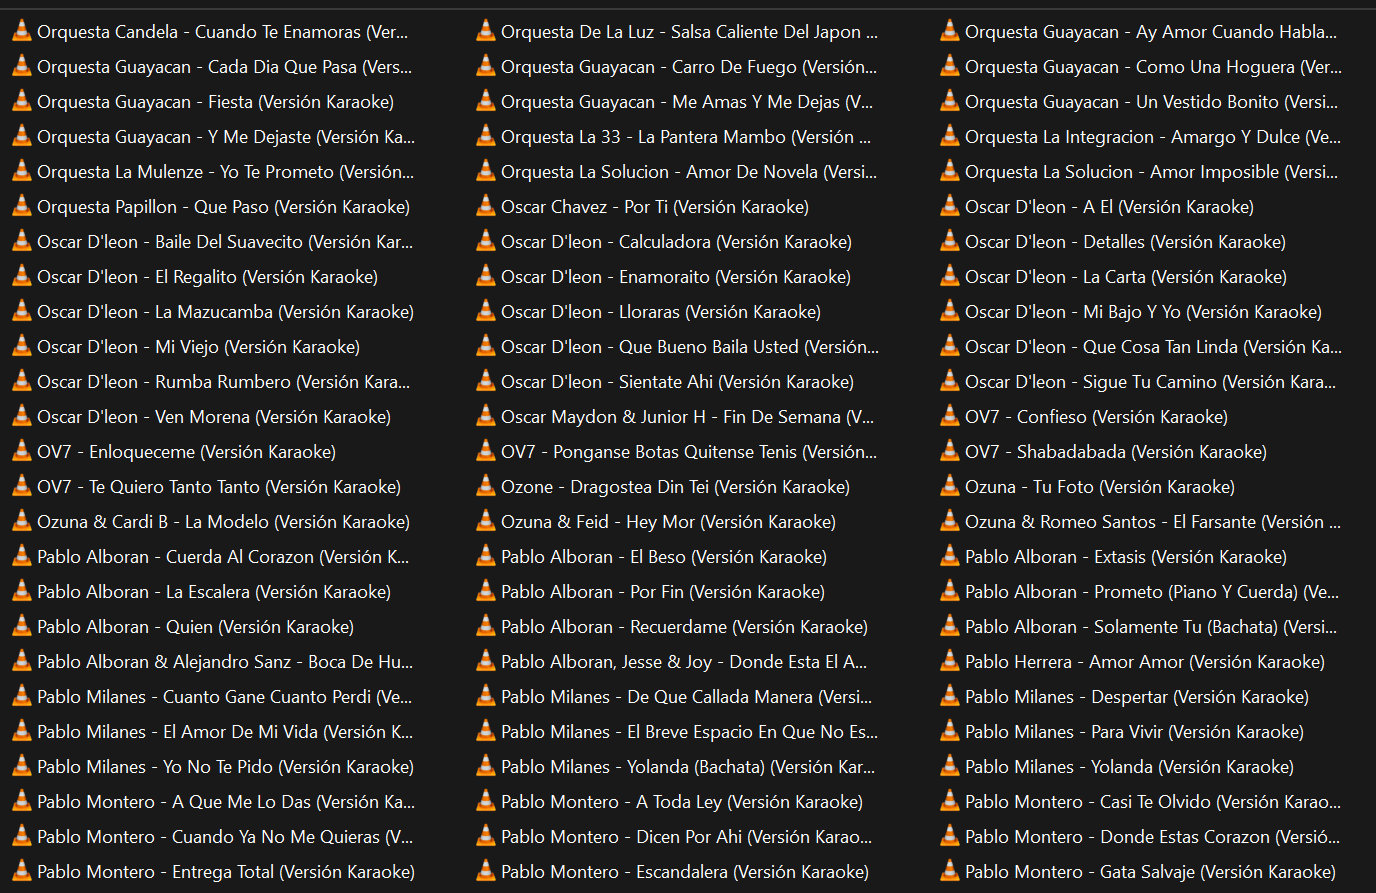
Task: Select Pablo Milanes - Yolanda (Bachata) file
Action: [687, 767]
